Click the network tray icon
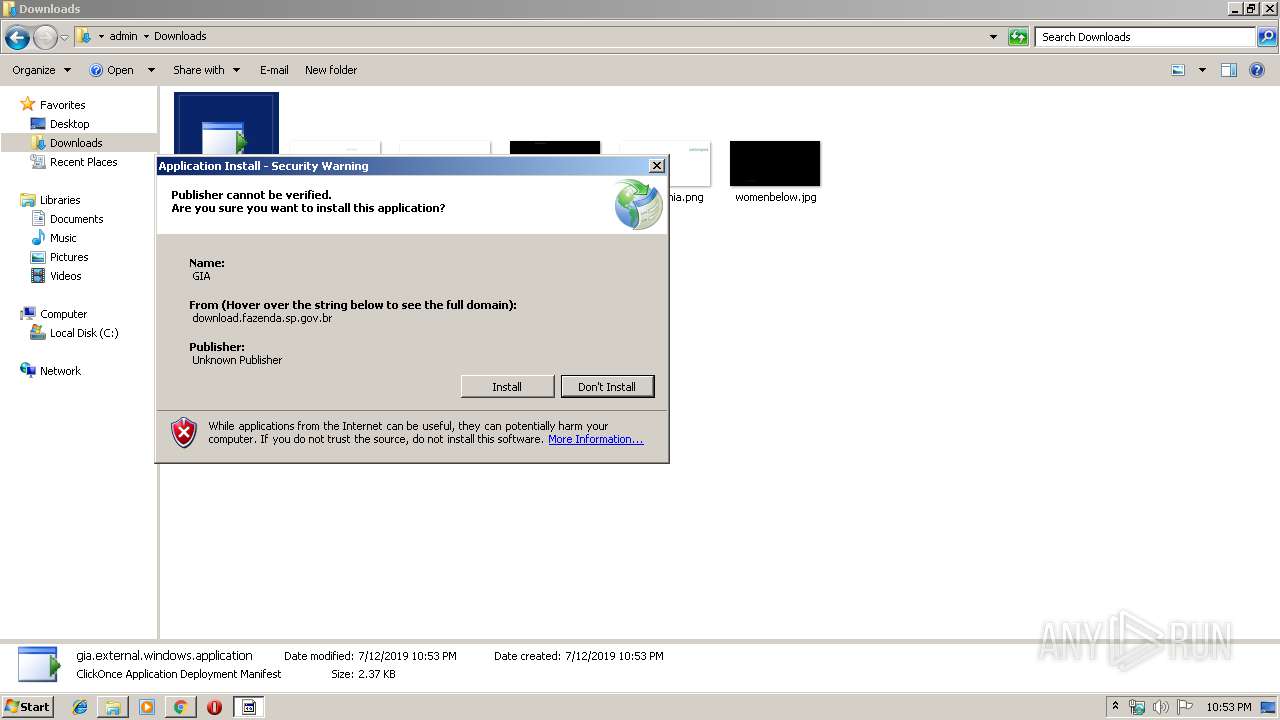This screenshot has height=720, width=1280. click(1137, 707)
